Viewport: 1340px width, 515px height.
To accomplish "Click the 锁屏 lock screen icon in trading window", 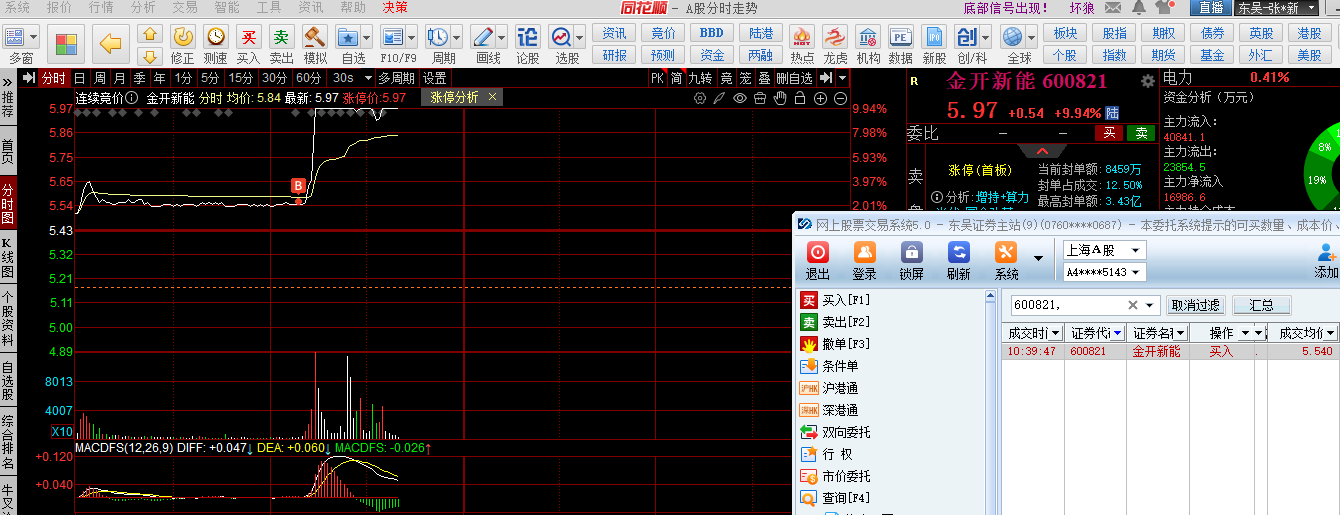I will pos(911,252).
